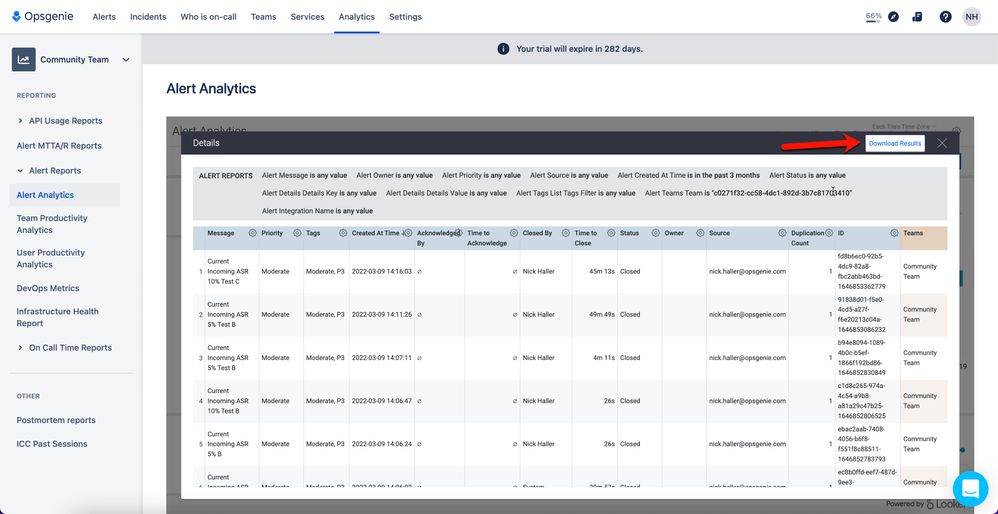Open gear settings for Acknowledged By column
The width and height of the screenshot is (998, 514).
(x=457, y=233)
